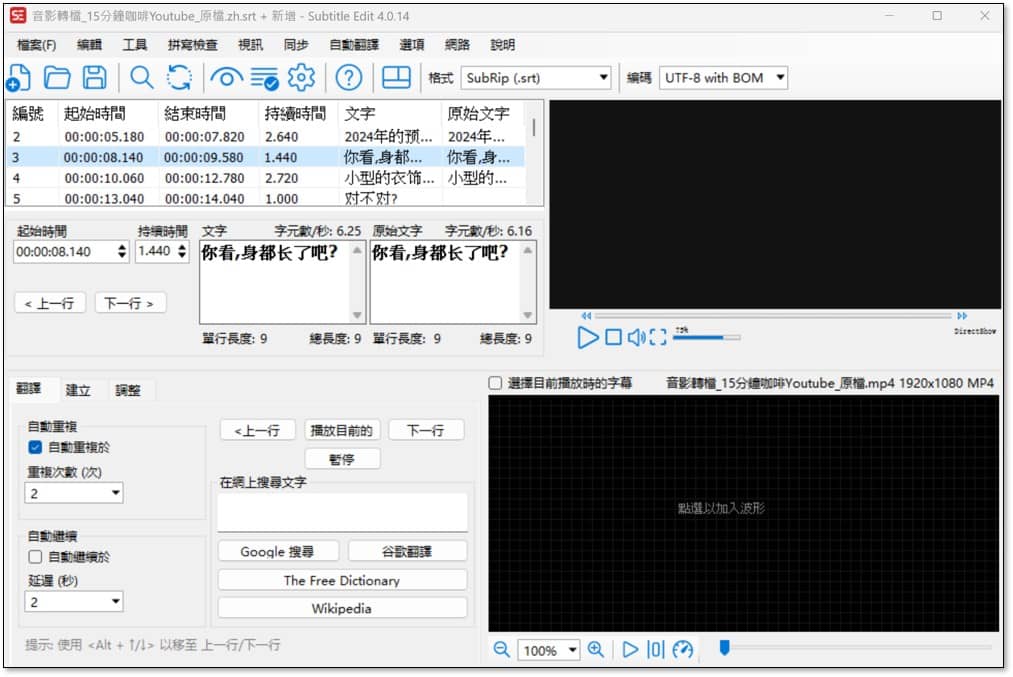The width and height of the screenshot is (1013, 677).
Task: Enable the 自動繼續於 checkbox
Action: coord(35,556)
